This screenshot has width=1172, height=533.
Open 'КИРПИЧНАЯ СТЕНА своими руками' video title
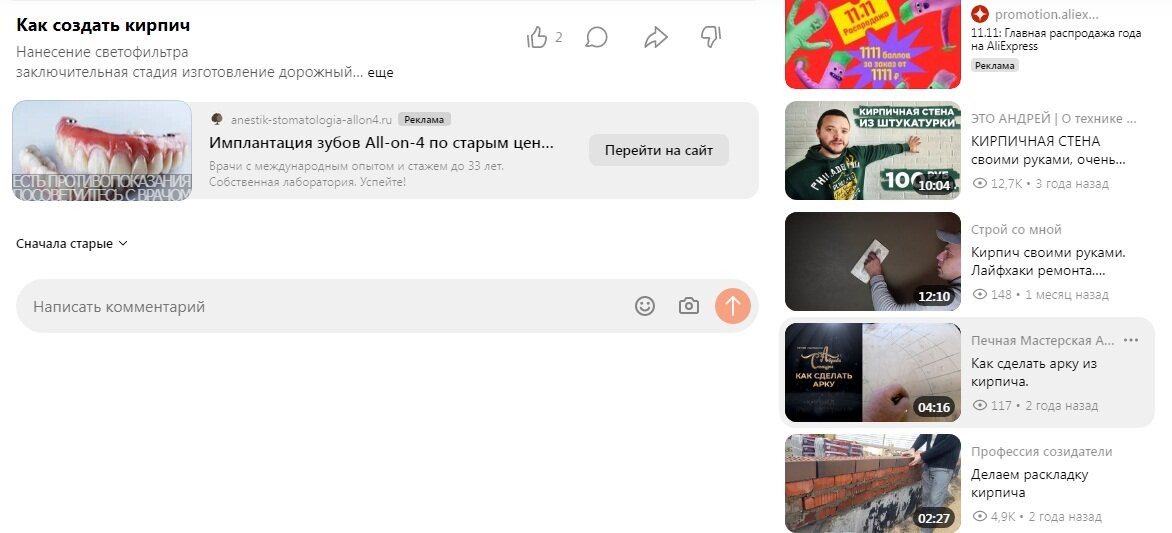point(1048,150)
